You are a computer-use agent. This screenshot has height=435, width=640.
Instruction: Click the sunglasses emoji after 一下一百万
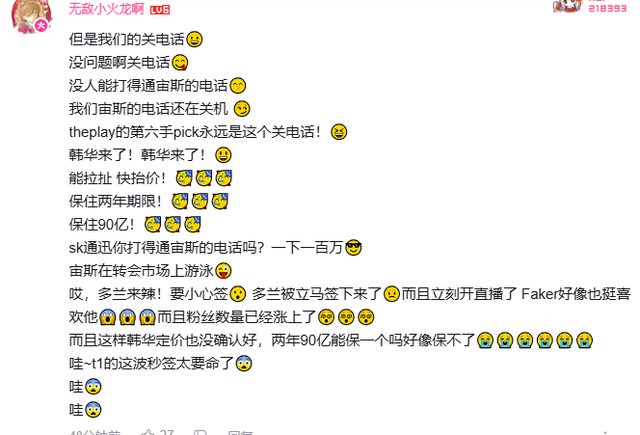353,248
